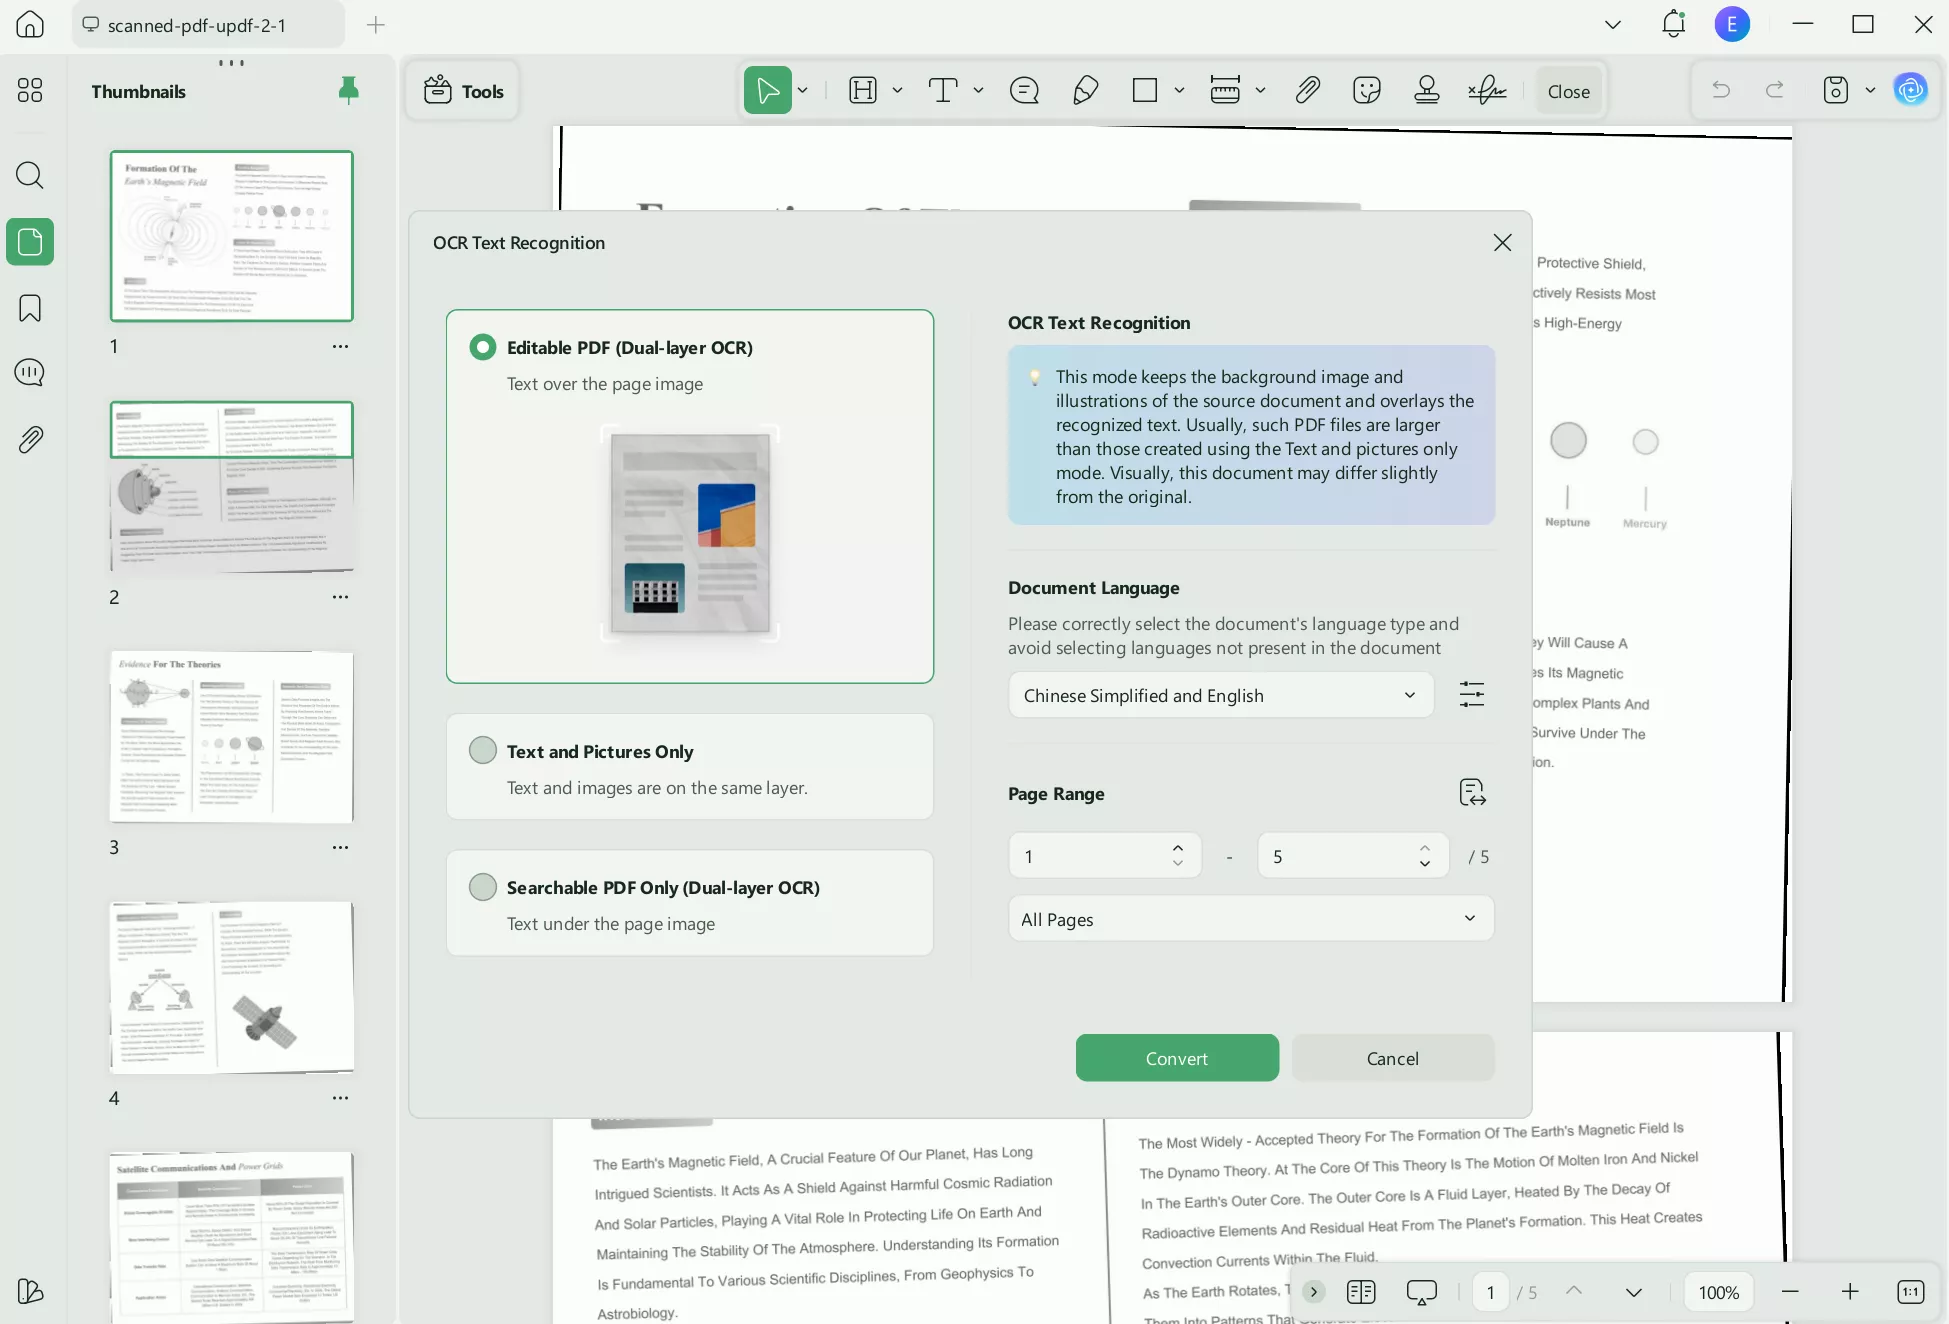Screen dimensions: 1949x1324
Task: Open the Tools menu
Action: 463,91
